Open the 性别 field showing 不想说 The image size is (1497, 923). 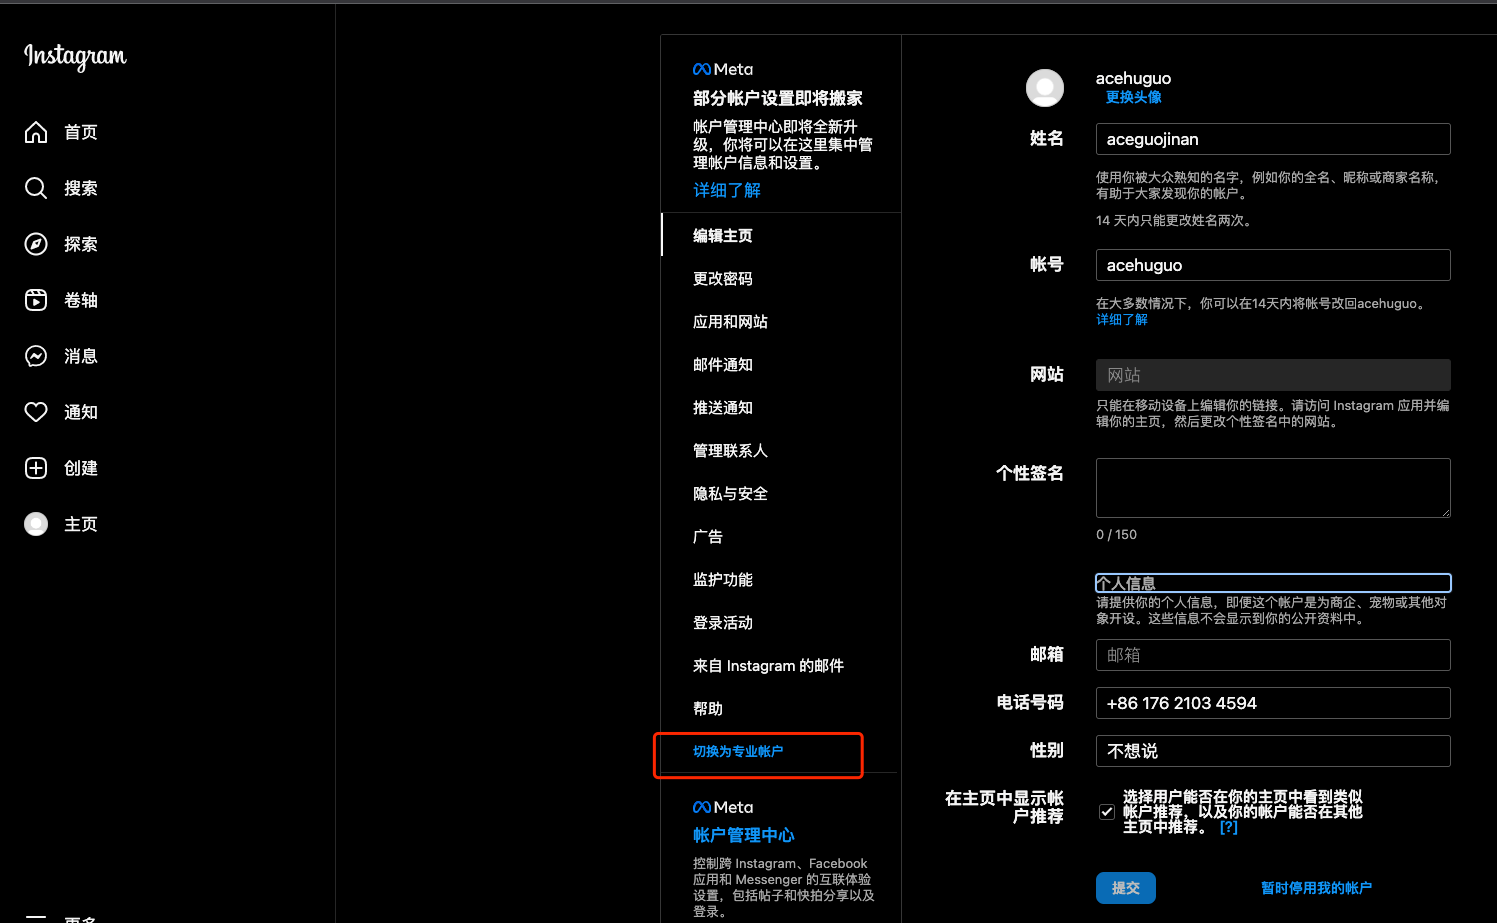click(1273, 751)
